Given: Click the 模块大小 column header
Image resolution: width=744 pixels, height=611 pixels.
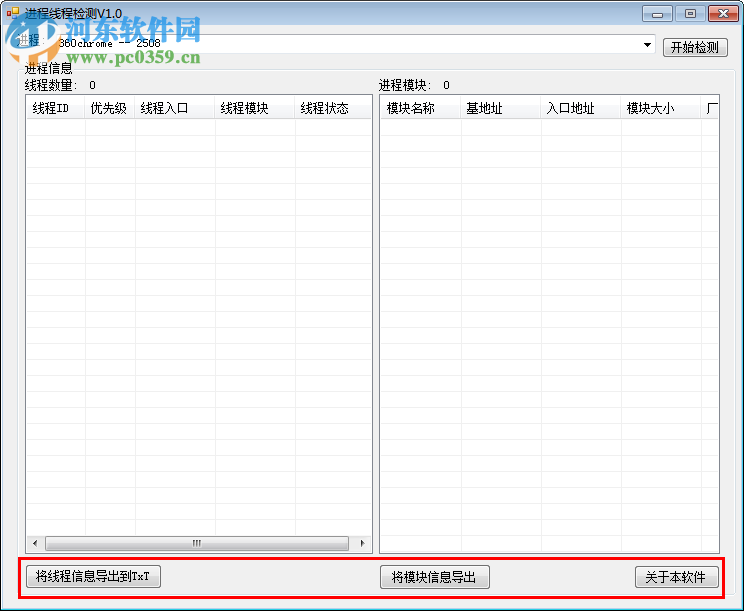Looking at the screenshot, I should pyautogui.click(x=660, y=108).
